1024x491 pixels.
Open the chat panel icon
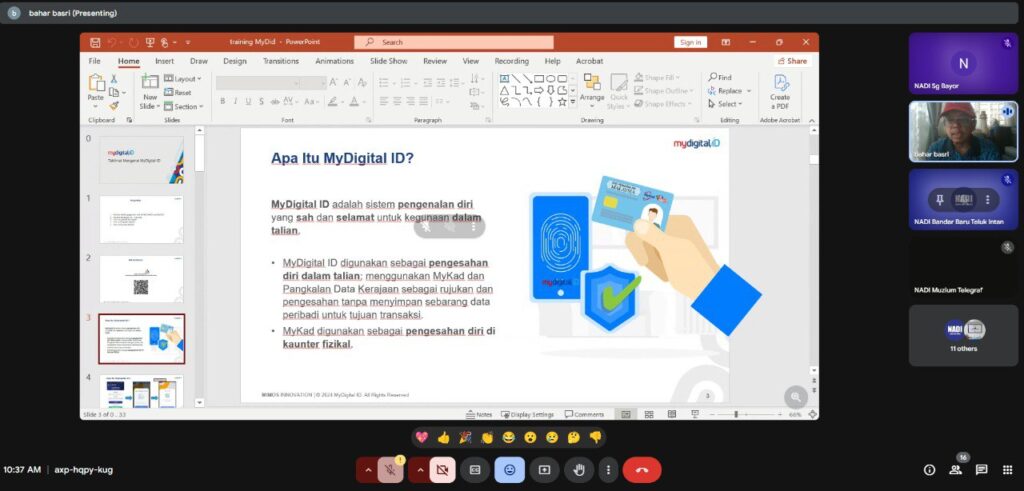click(981, 470)
